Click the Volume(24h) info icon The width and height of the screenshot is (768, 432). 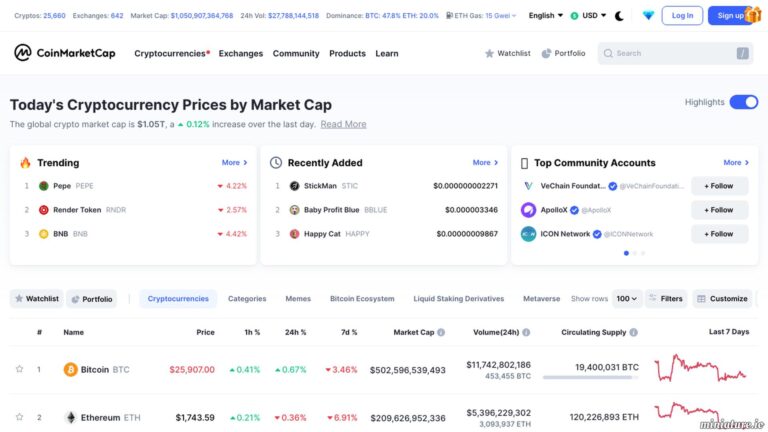[x=526, y=332]
